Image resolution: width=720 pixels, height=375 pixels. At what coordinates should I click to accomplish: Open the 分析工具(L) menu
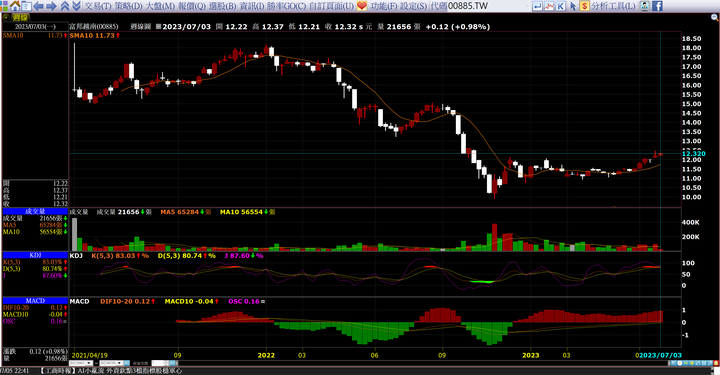click(x=613, y=6)
